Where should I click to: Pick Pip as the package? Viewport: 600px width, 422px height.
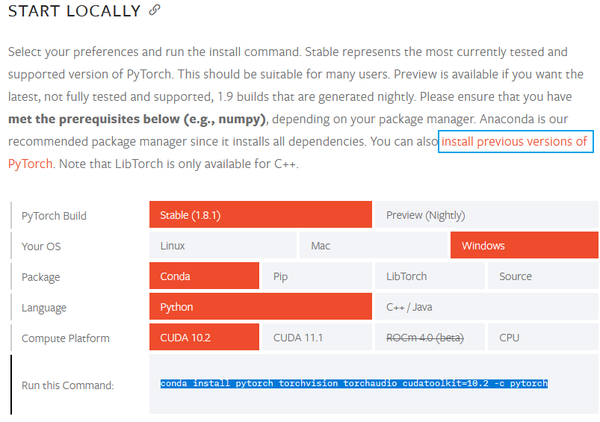317,276
